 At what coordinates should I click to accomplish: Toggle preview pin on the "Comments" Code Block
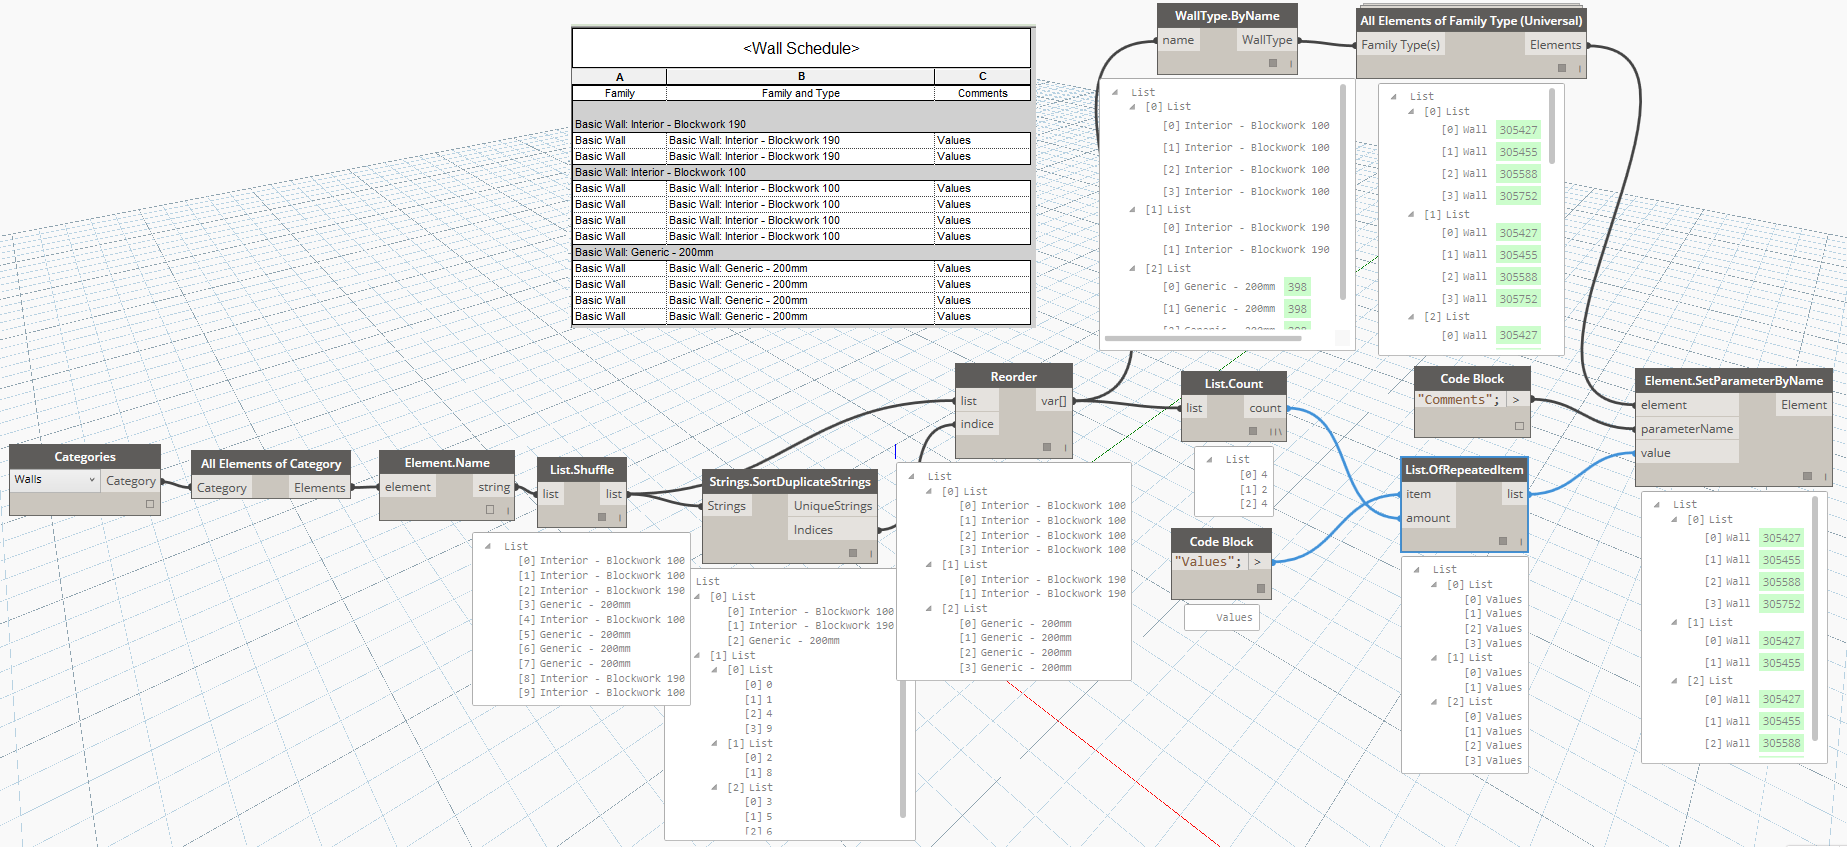tap(1519, 426)
